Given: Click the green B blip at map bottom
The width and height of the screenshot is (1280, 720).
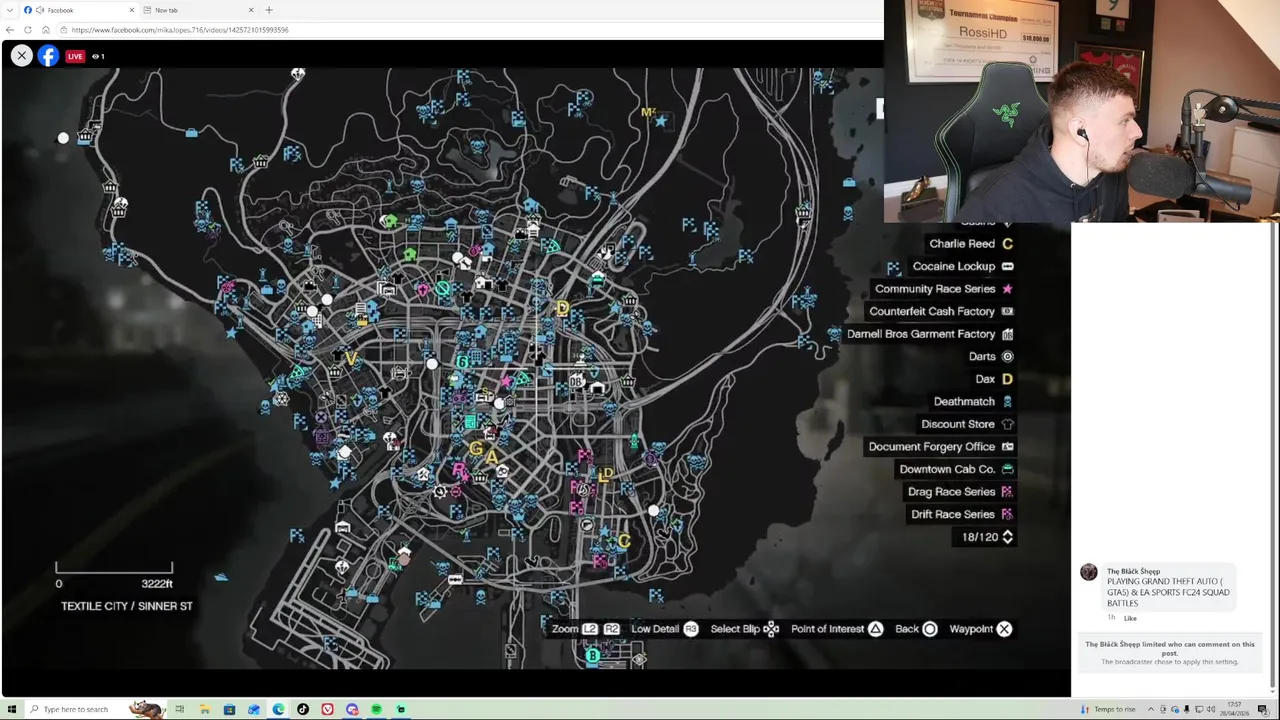Looking at the screenshot, I should (592, 656).
